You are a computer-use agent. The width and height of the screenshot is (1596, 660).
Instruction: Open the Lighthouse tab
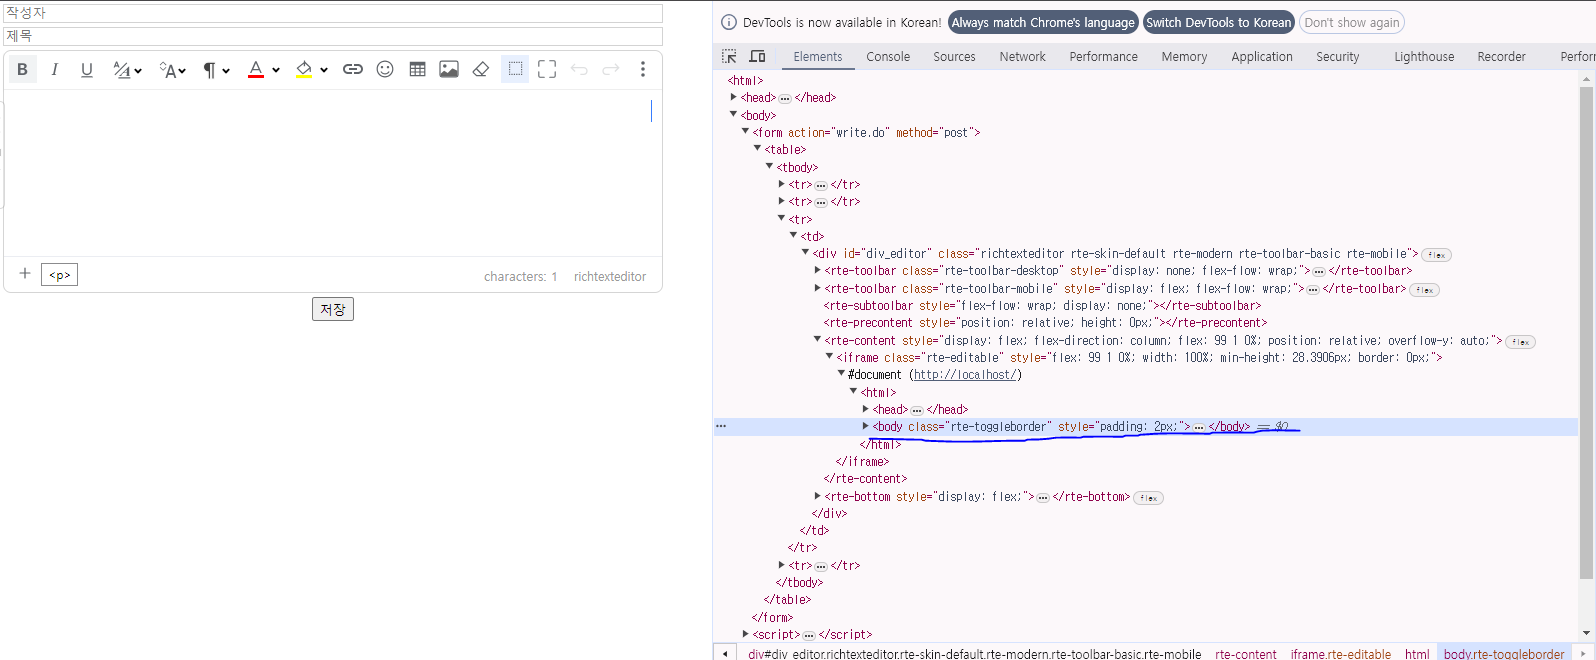pyautogui.click(x=1424, y=57)
